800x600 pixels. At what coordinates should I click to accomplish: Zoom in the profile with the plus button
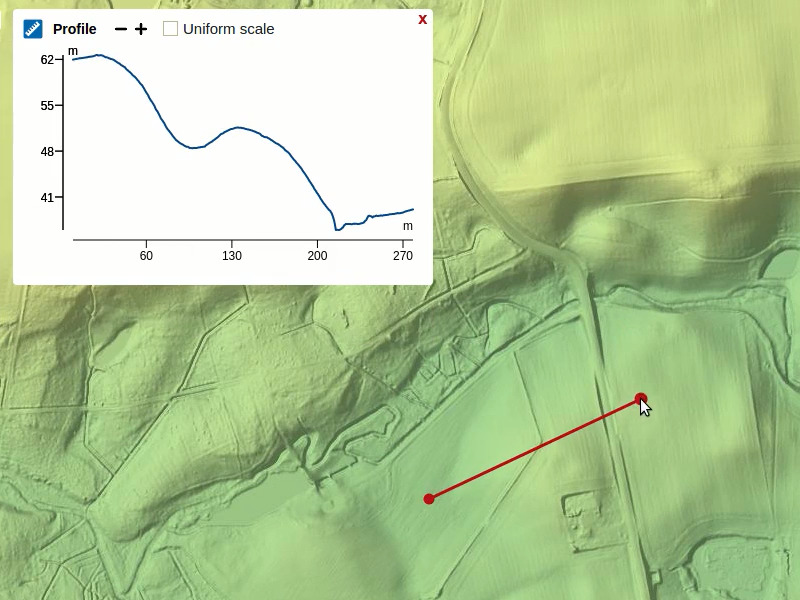click(141, 29)
